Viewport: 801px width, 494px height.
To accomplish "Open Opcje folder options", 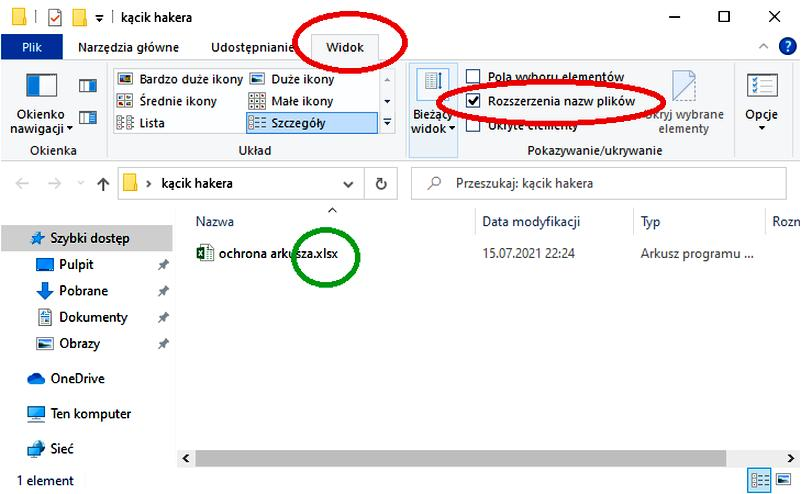I will 762,102.
